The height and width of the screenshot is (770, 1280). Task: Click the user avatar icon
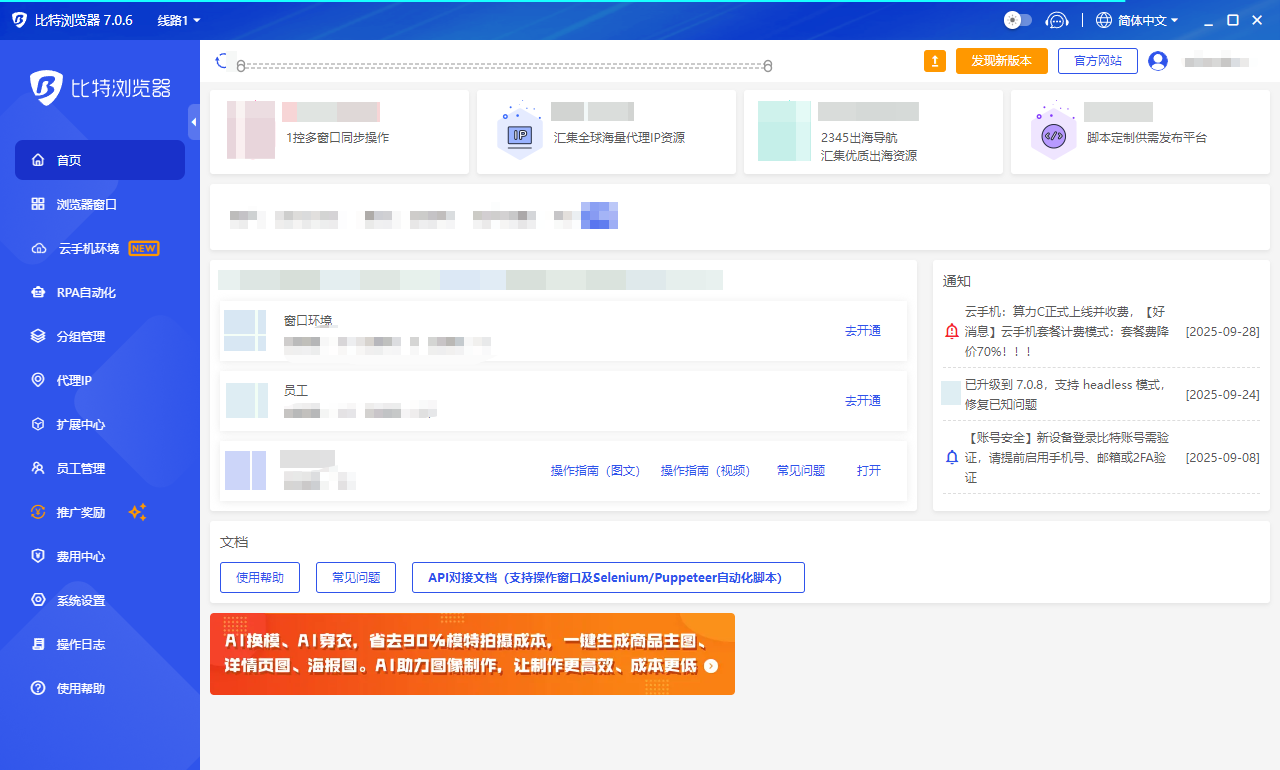click(1158, 61)
